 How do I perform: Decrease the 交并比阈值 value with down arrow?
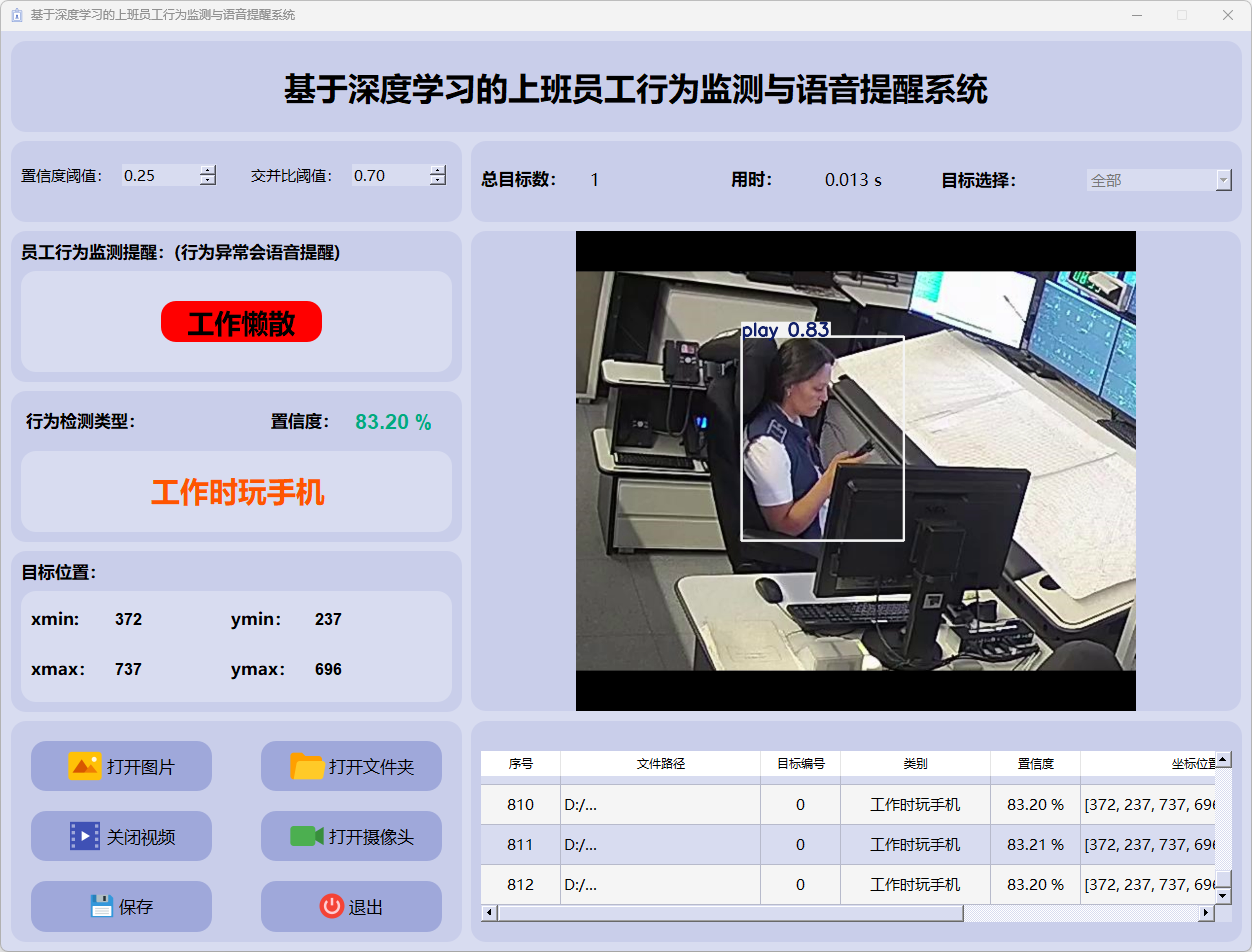click(x=437, y=181)
